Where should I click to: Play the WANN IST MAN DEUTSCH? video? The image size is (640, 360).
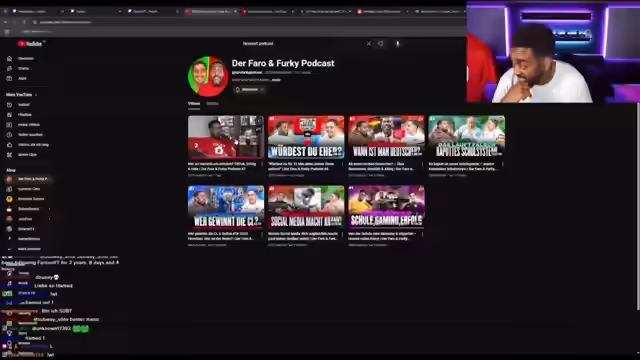[x=386, y=137]
